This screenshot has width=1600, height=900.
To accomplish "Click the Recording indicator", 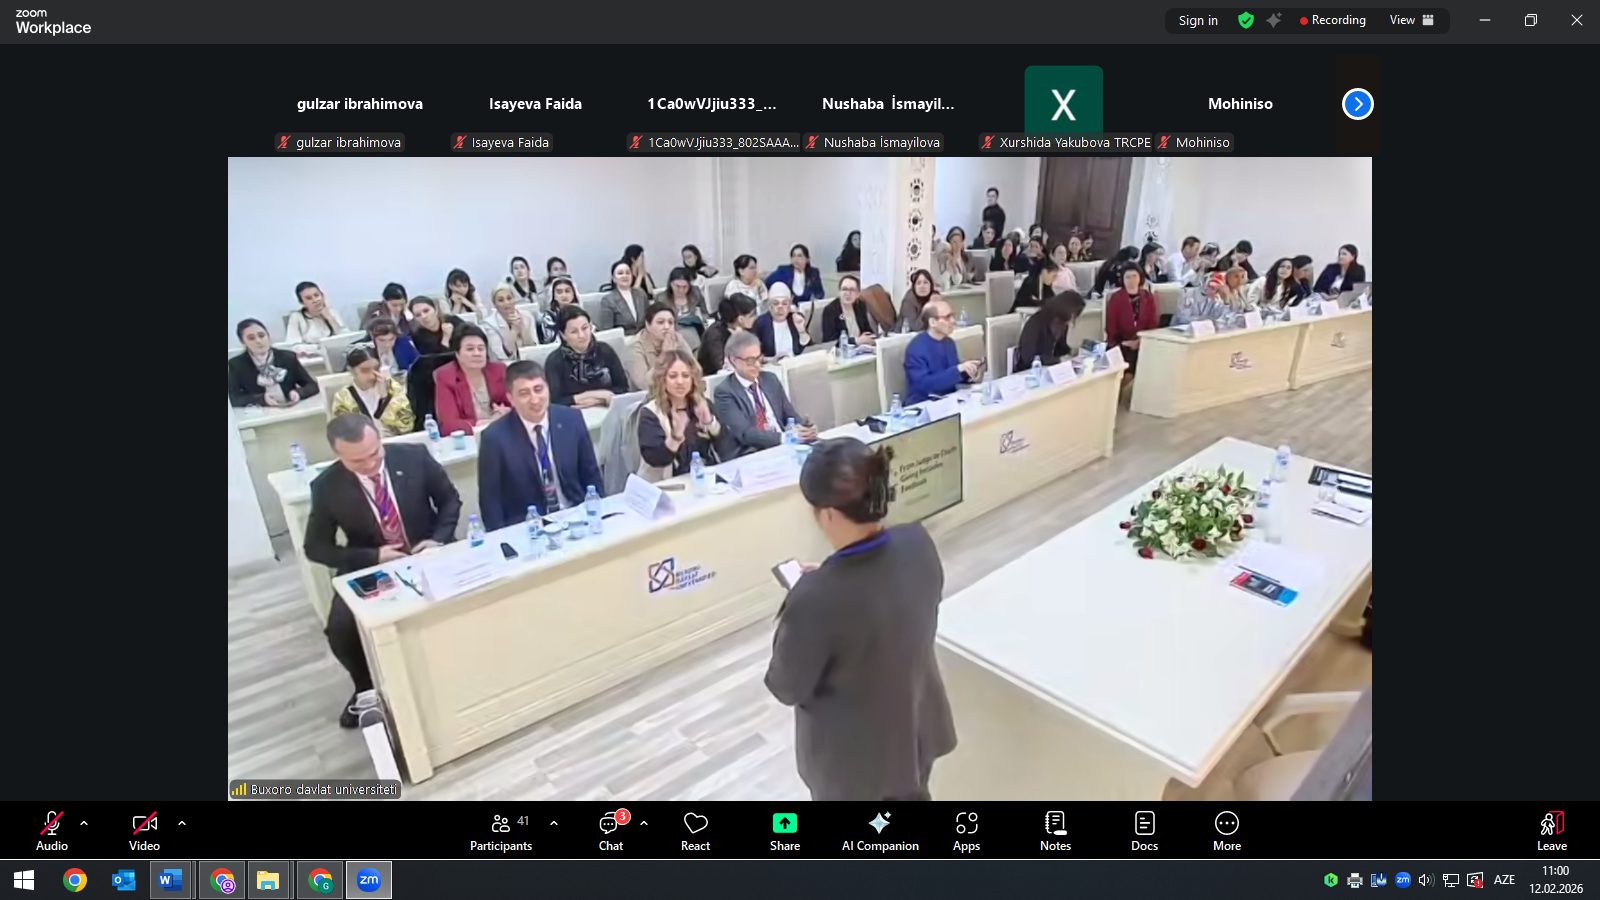I will [1332, 20].
